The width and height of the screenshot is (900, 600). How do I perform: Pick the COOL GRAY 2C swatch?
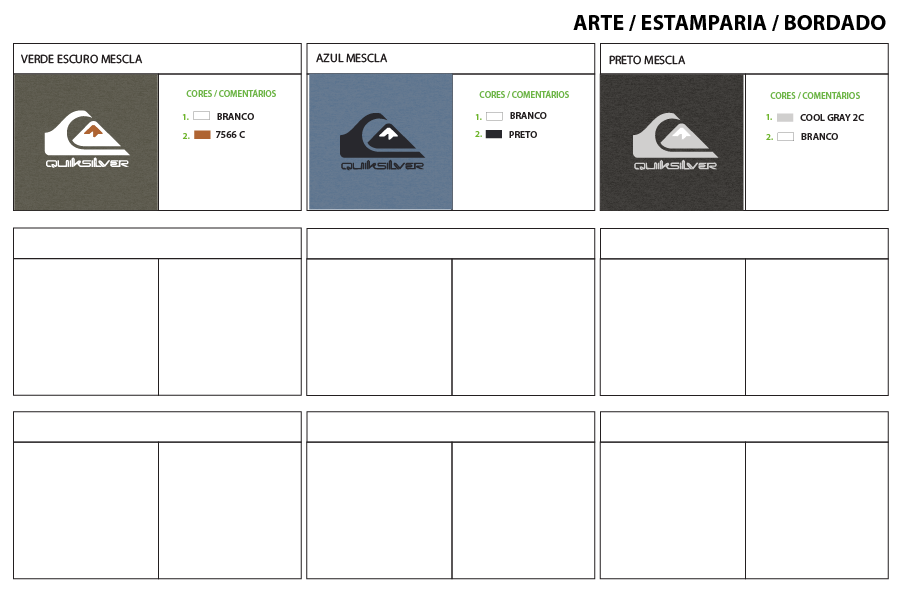tap(785, 118)
